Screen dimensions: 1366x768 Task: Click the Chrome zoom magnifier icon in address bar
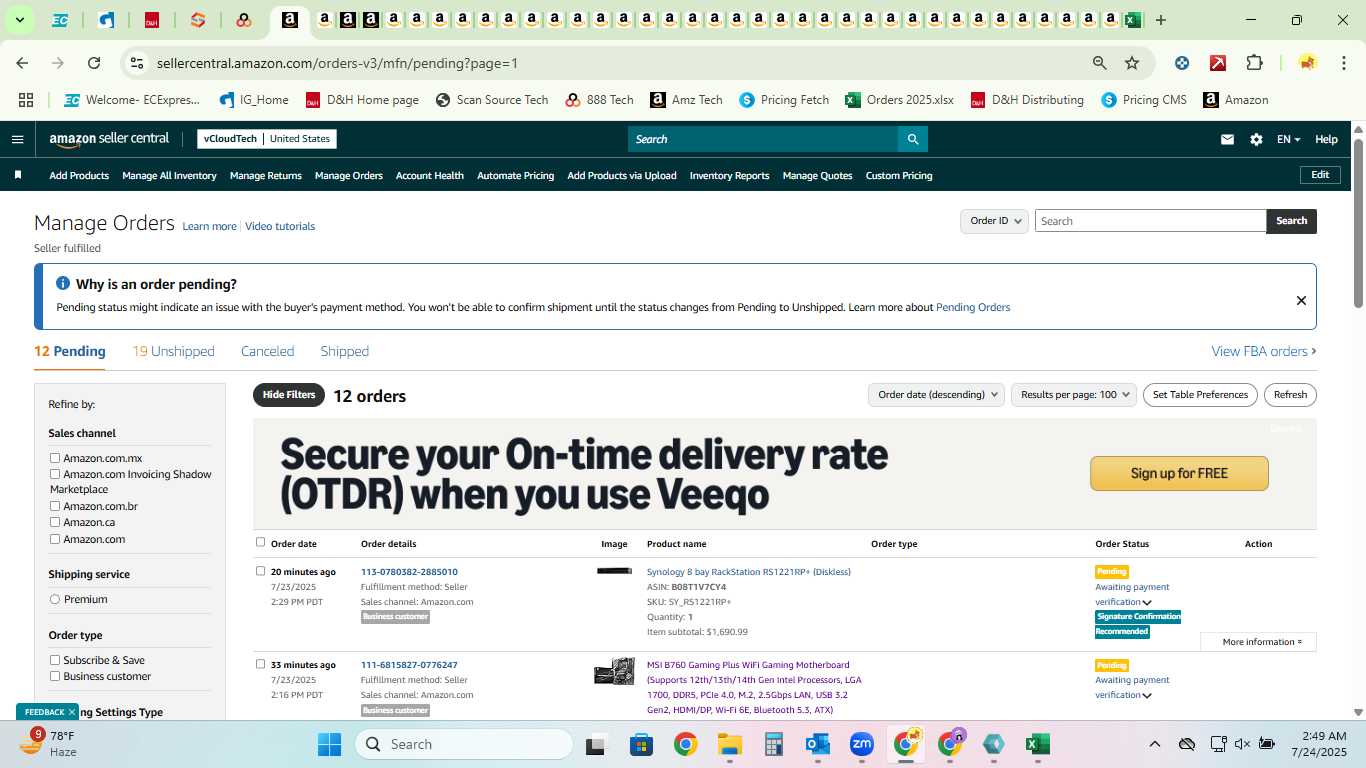1100,63
